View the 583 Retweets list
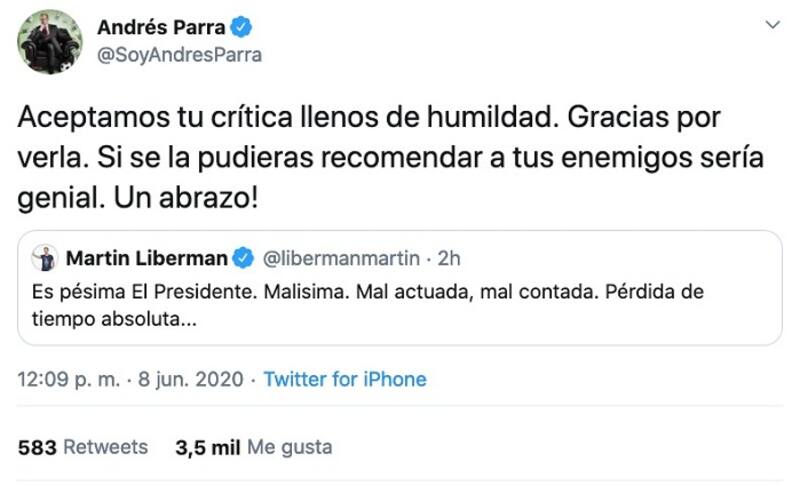This screenshot has height=486, width=800. pyautogui.click(x=83, y=448)
